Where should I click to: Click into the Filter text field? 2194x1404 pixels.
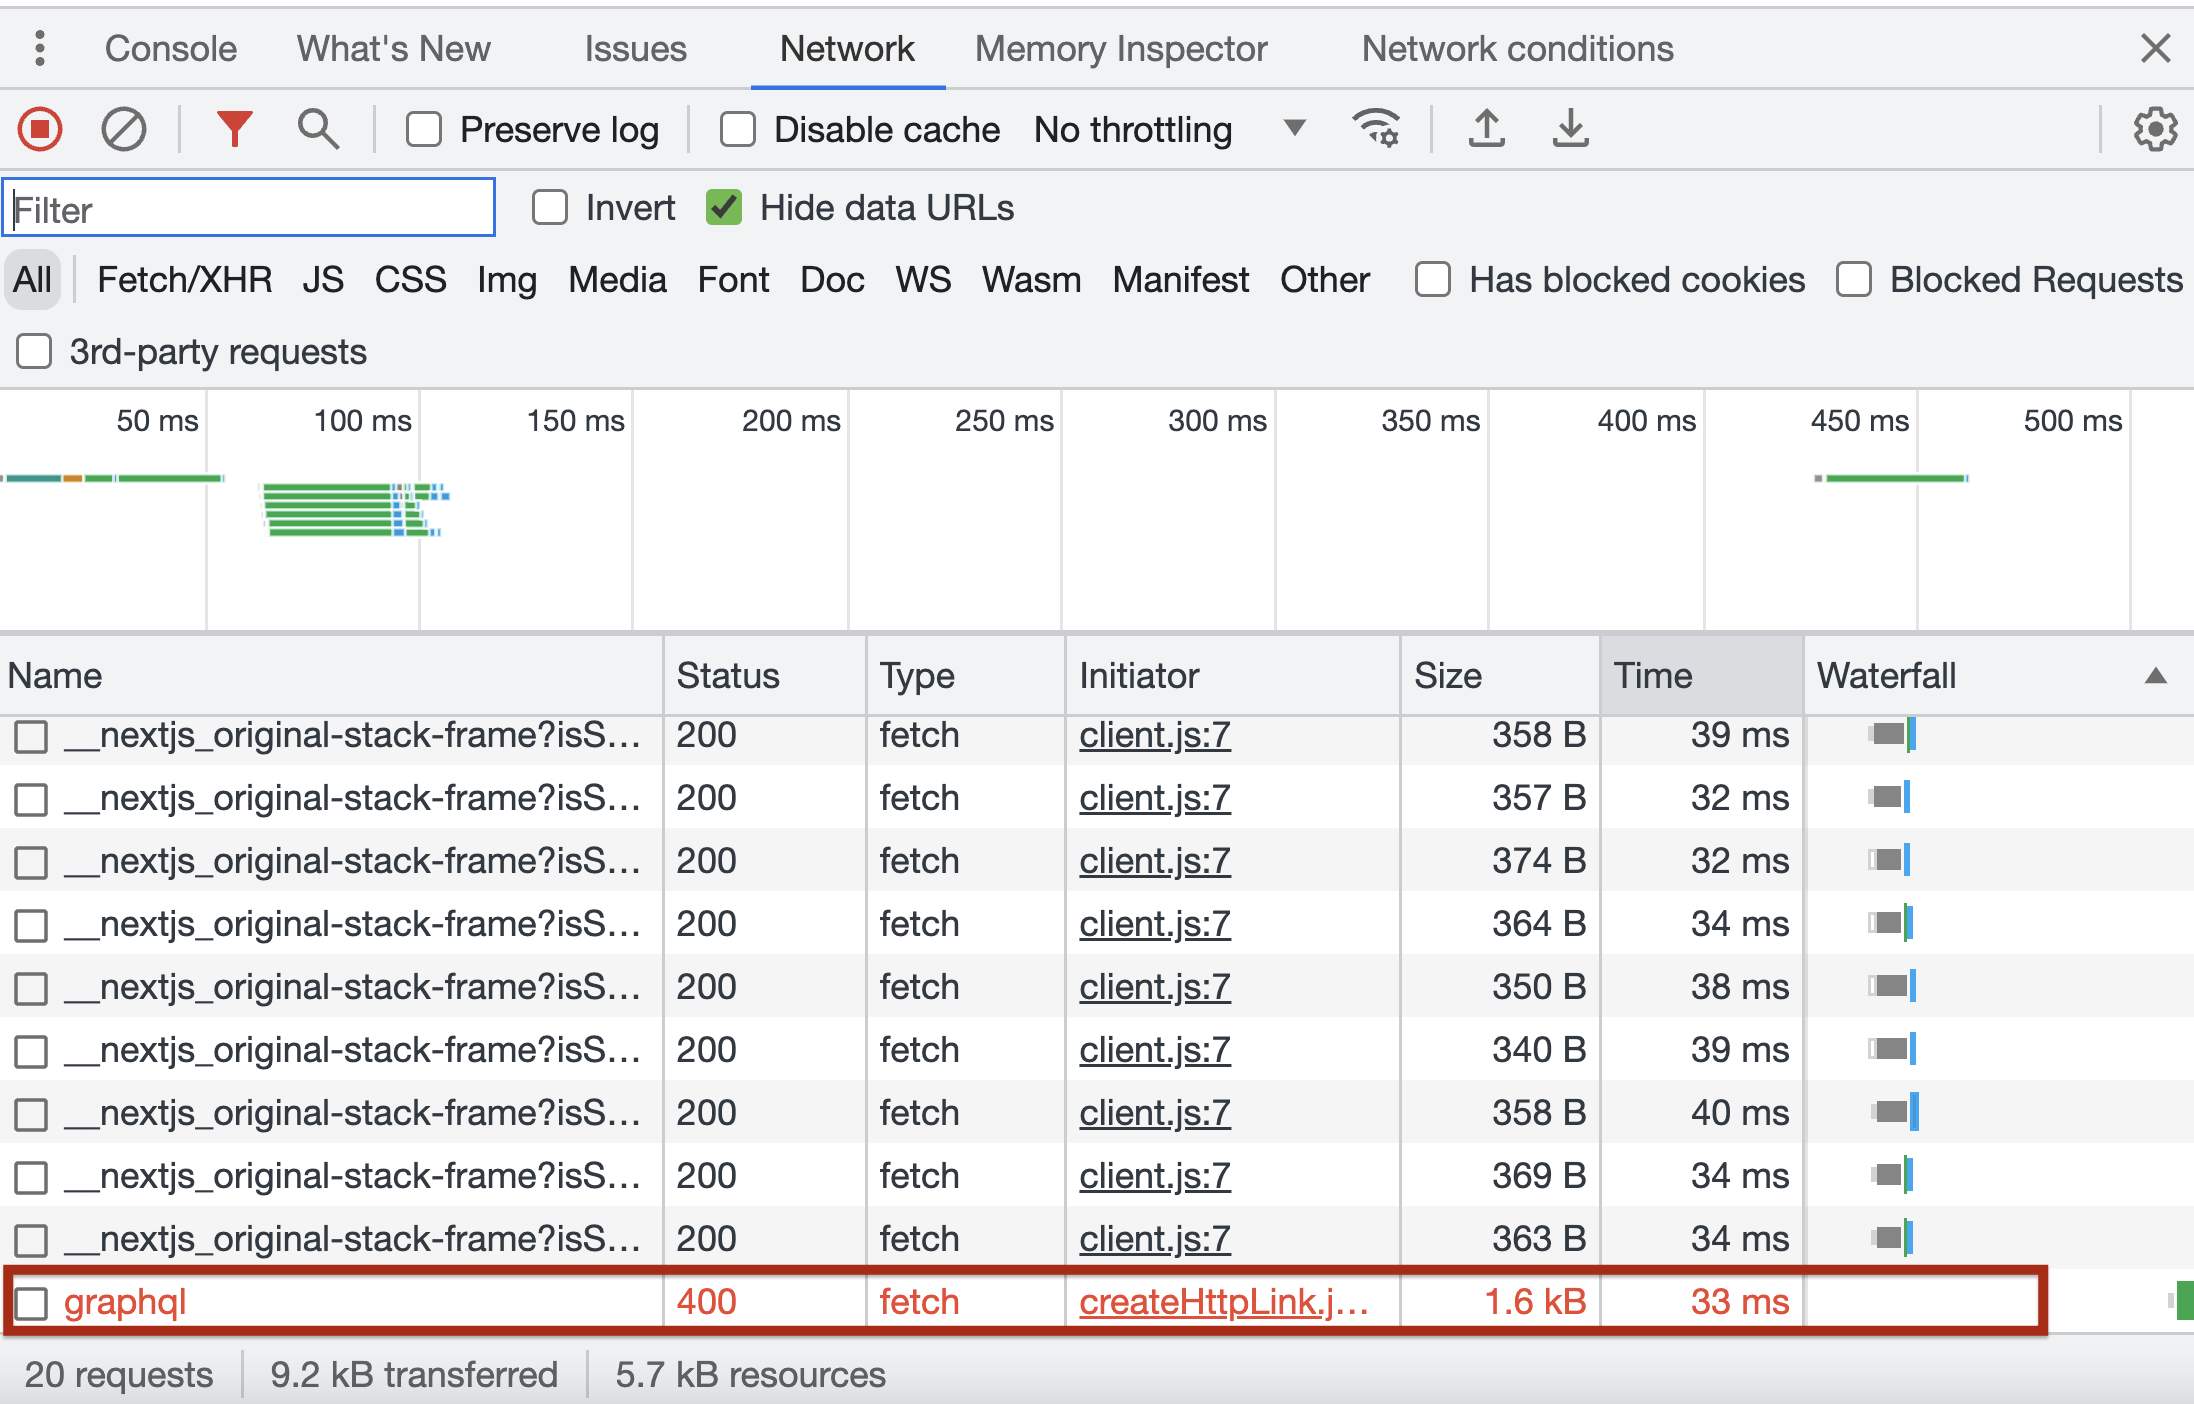(250, 209)
